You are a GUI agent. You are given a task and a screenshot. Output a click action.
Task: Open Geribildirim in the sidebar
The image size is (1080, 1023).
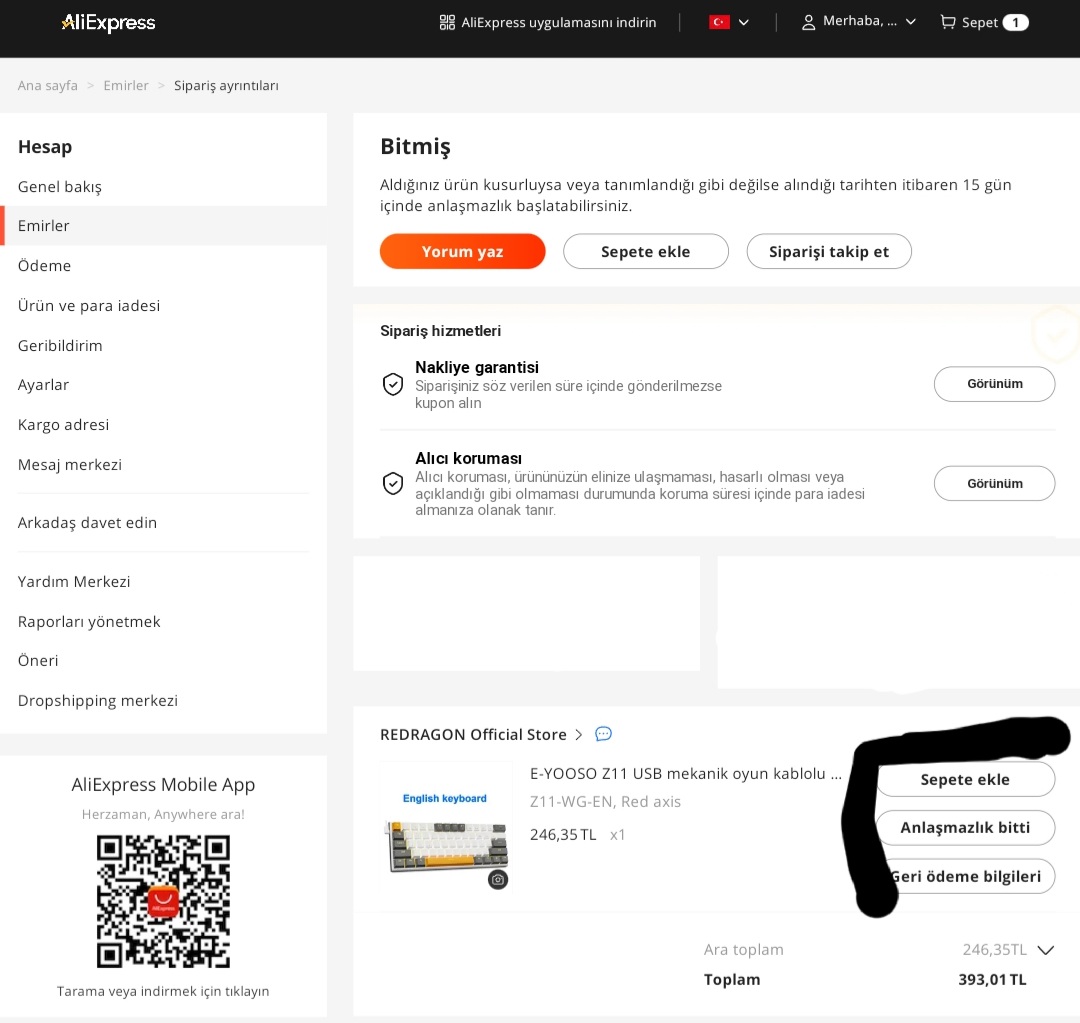click(x=60, y=345)
